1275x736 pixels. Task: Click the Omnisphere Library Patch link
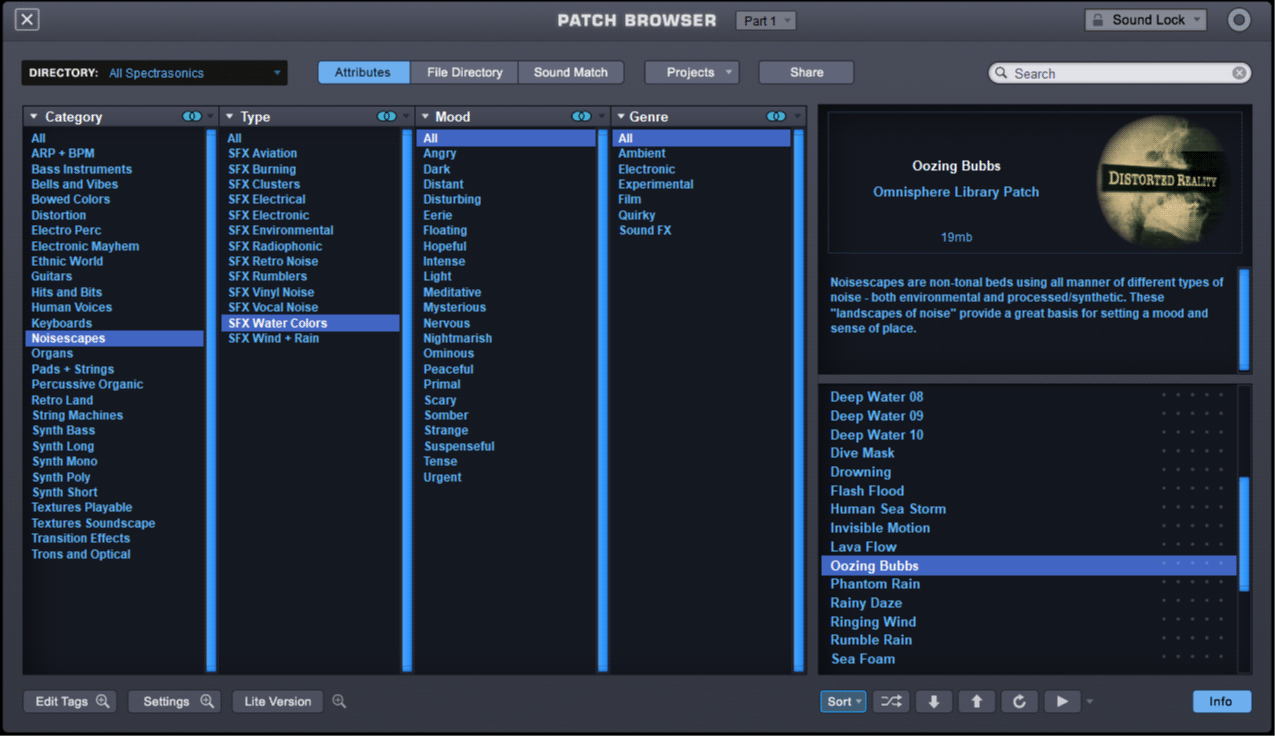pyautogui.click(x=956, y=192)
